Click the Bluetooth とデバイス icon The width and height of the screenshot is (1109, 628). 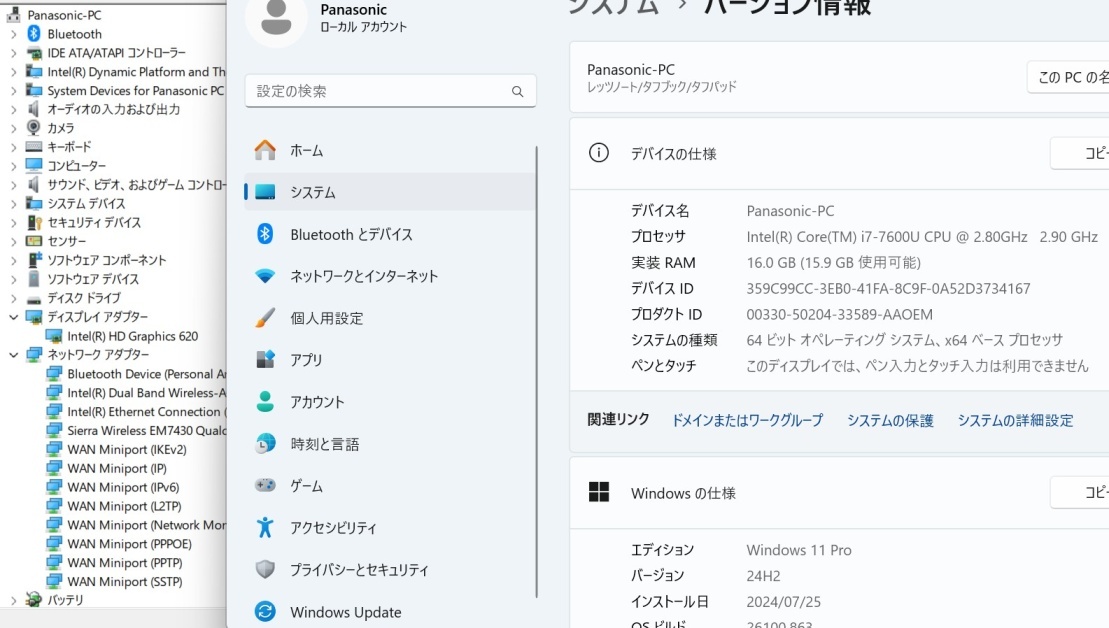pyautogui.click(x=264, y=234)
